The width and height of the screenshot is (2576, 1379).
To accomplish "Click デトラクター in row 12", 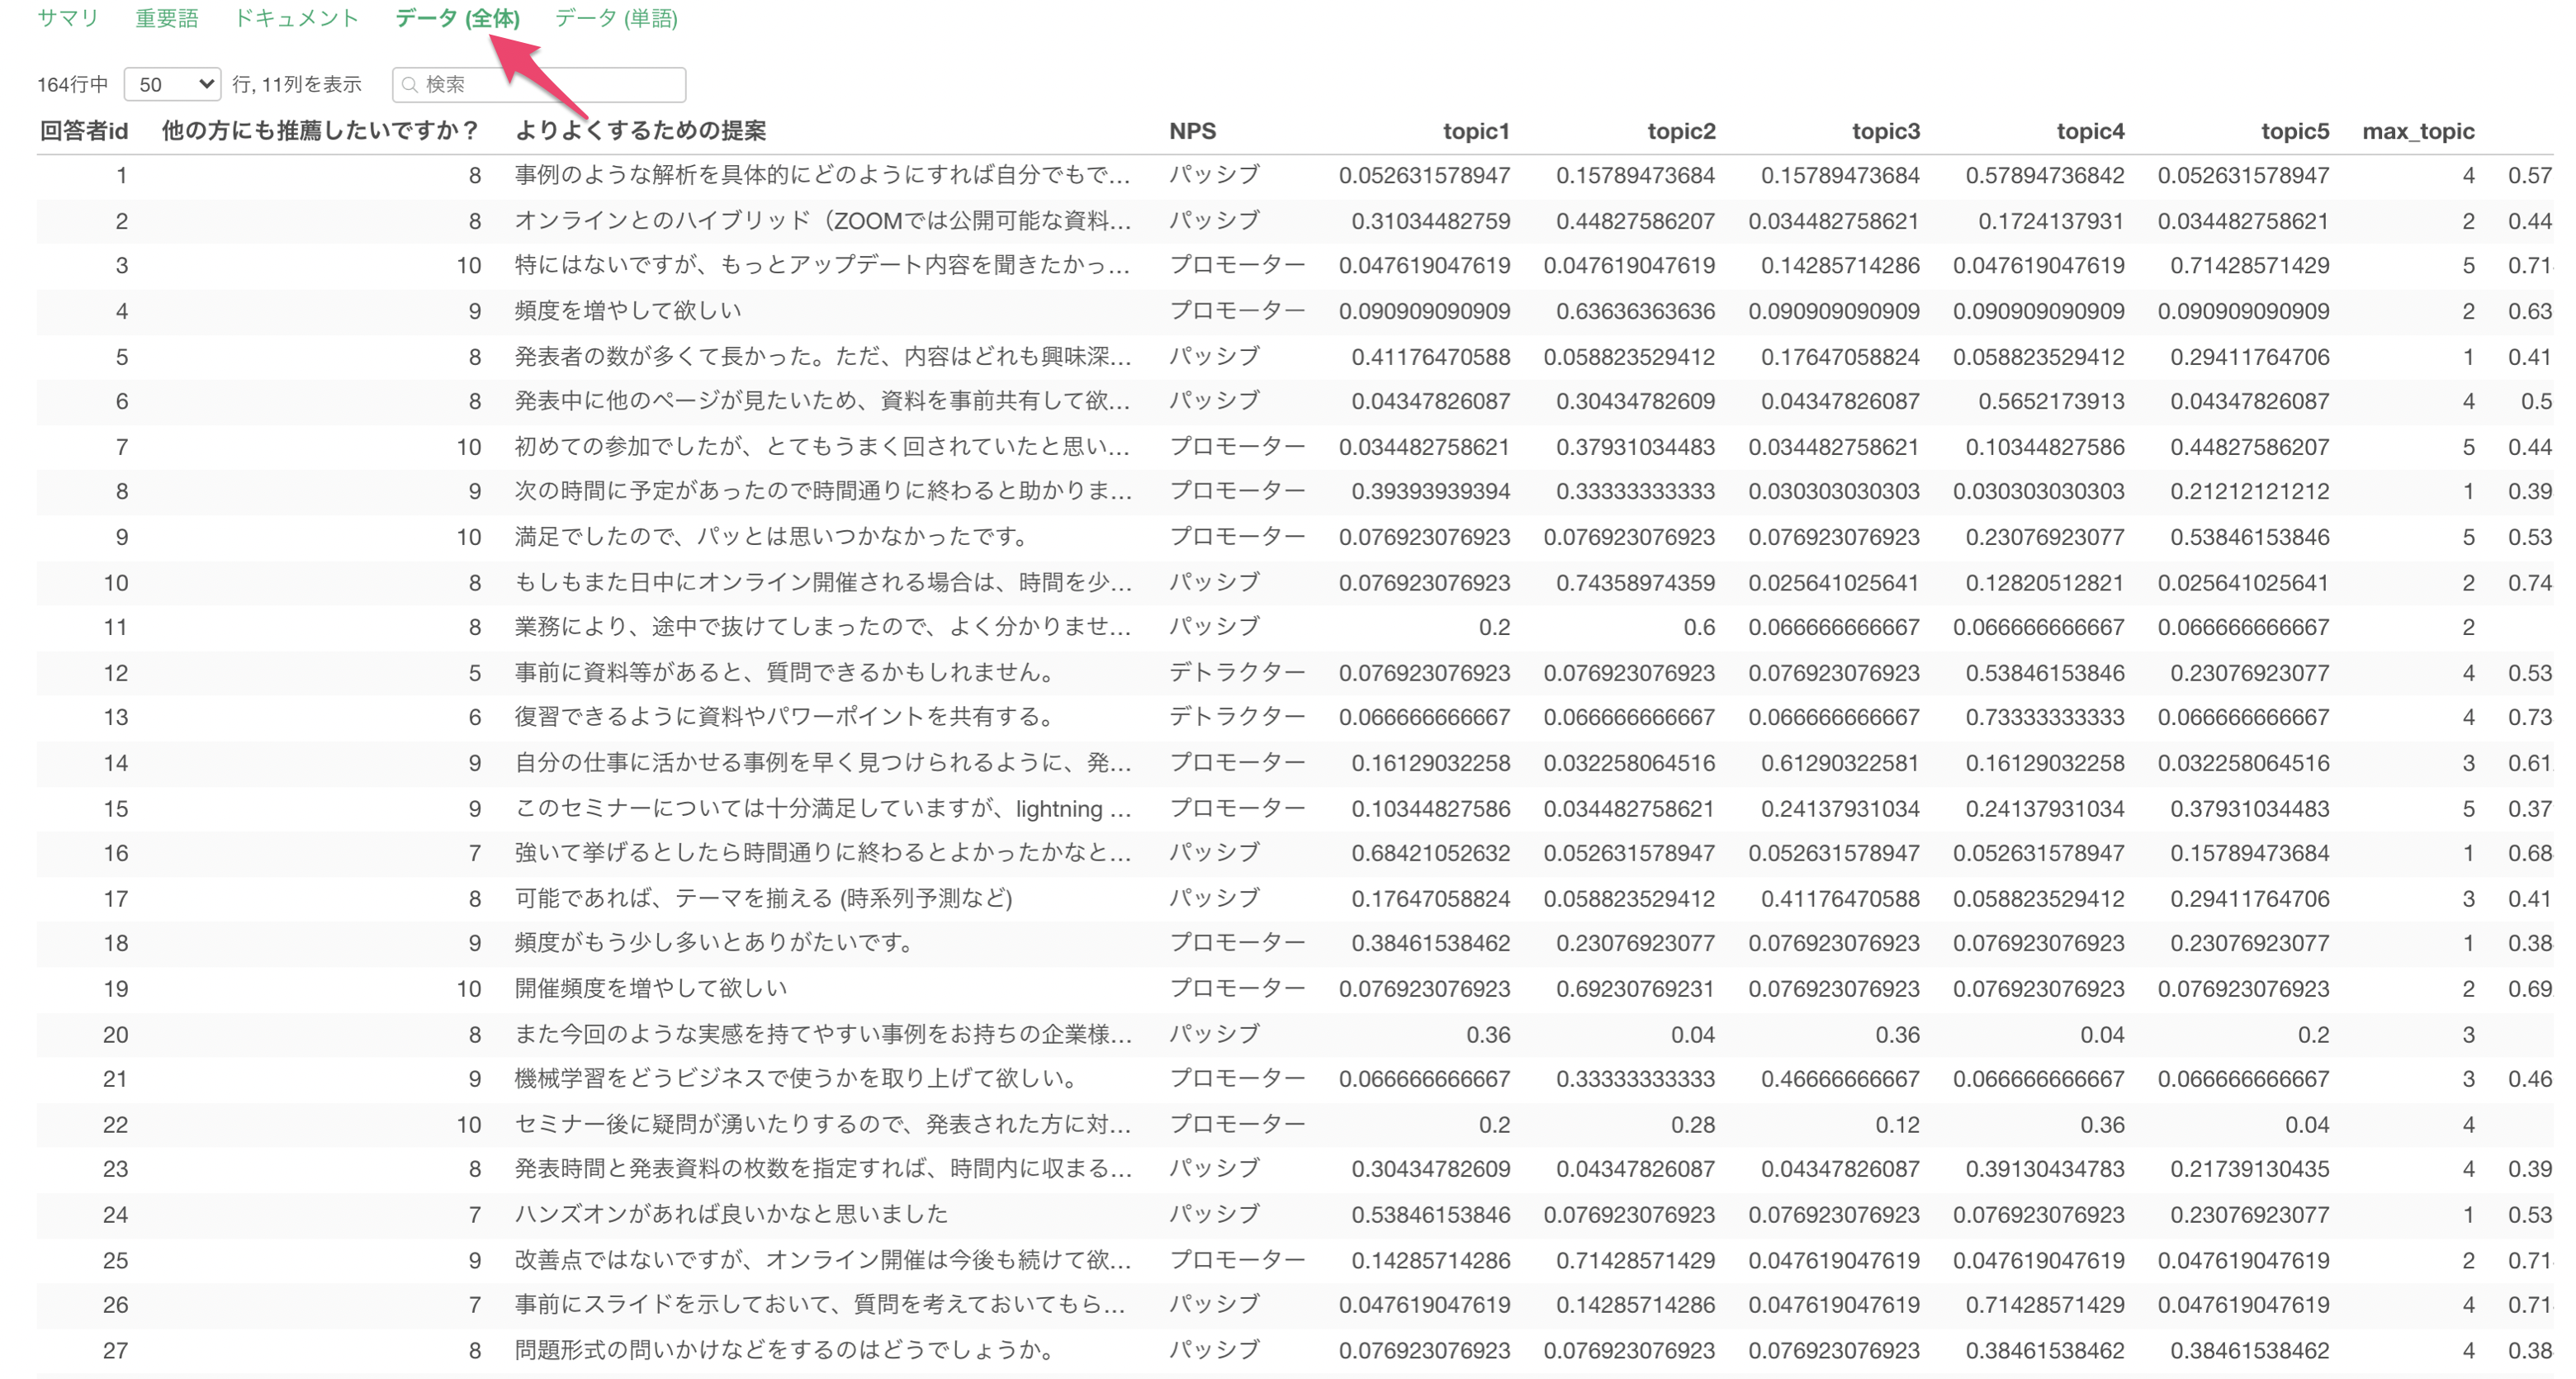I will (x=1237, y=673).
